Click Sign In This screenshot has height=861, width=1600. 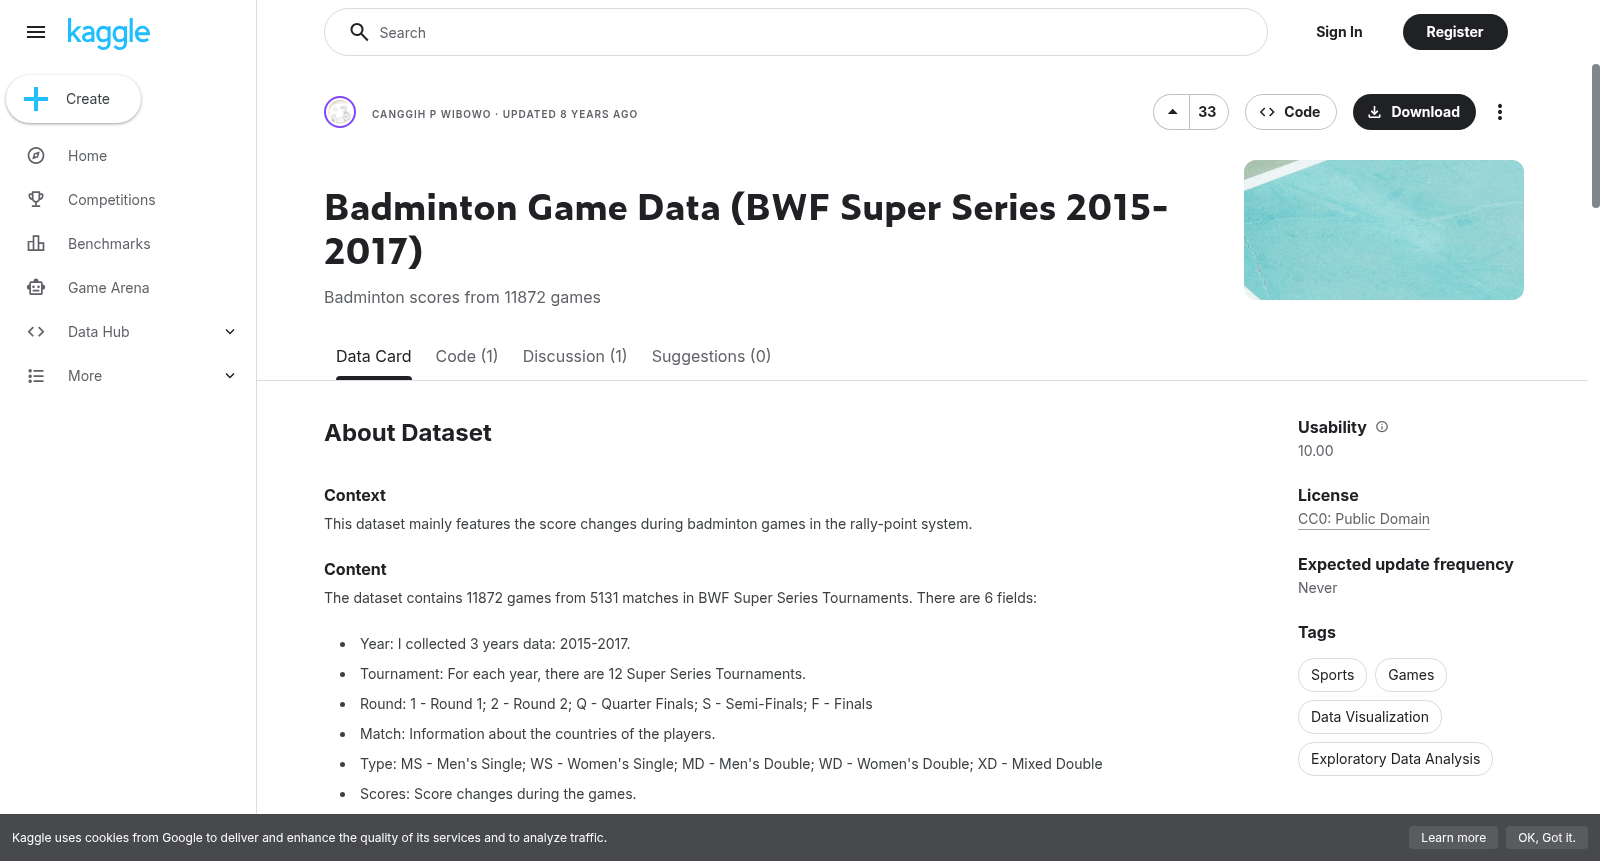[1339, 32]
